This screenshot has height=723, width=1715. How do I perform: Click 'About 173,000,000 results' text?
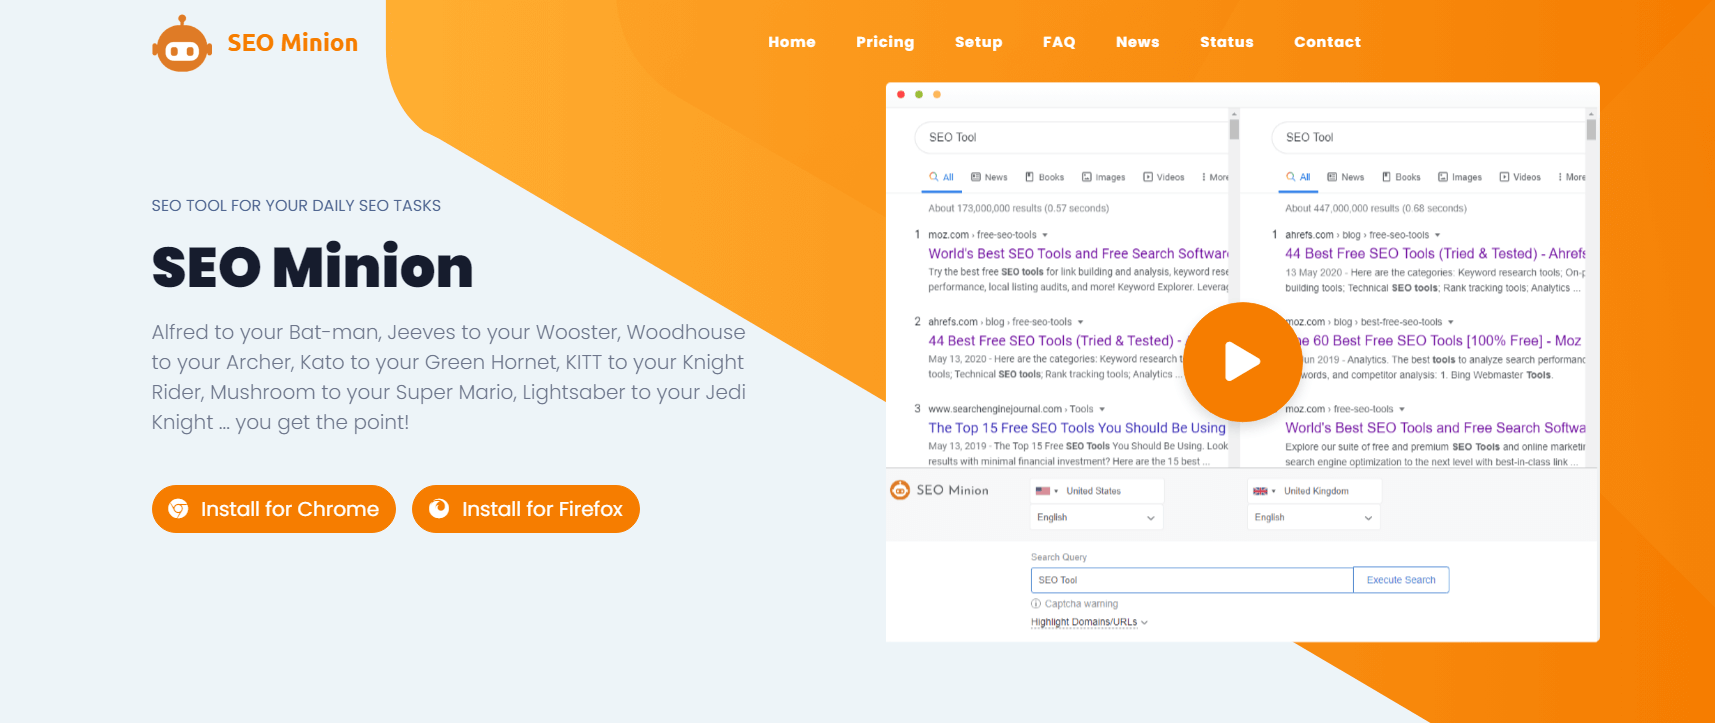1018,209
